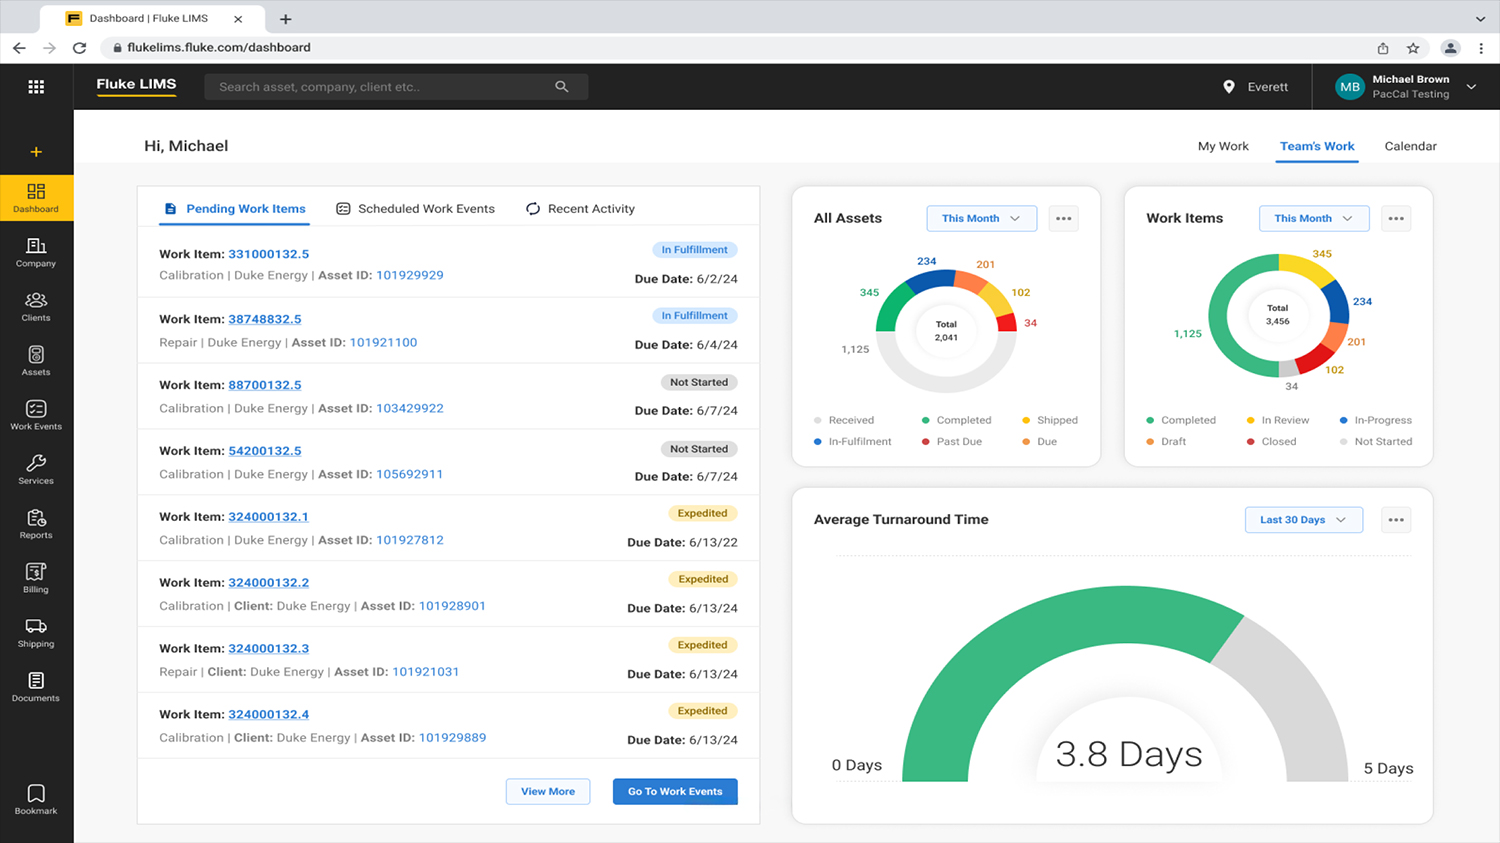Open the Last 30 Days dropdown
This screenshot has height=843, width=1500.
(1303, 520)
